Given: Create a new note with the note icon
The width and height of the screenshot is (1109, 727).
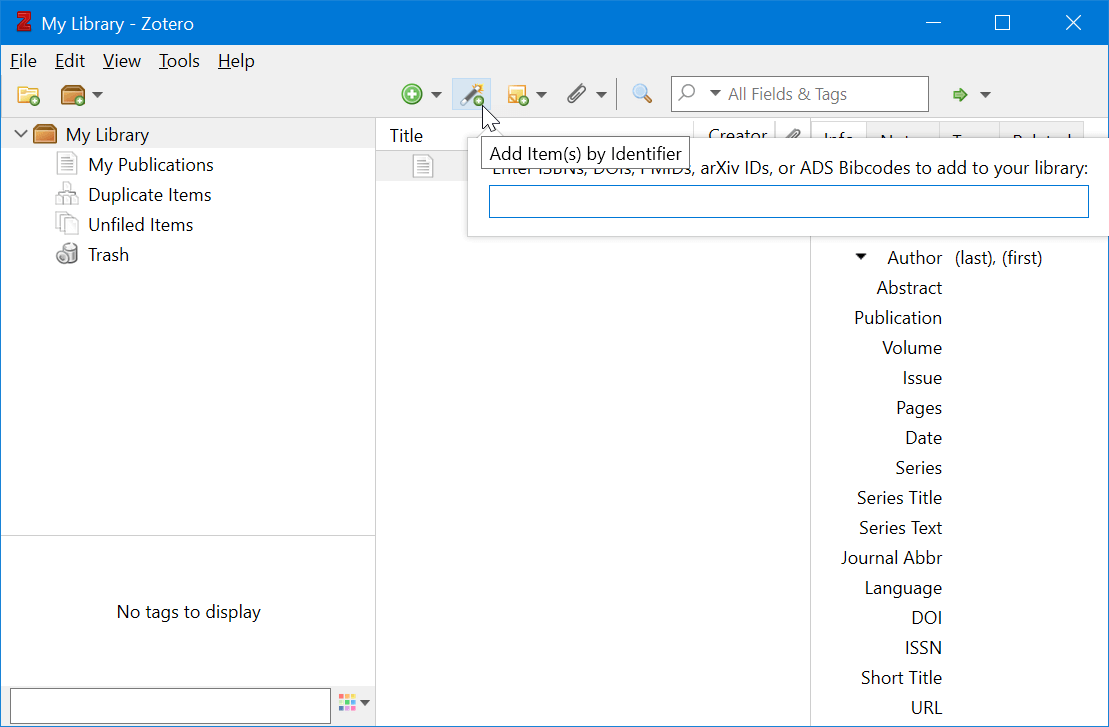Looking at the screenshot, I should (x=519, y=93).
